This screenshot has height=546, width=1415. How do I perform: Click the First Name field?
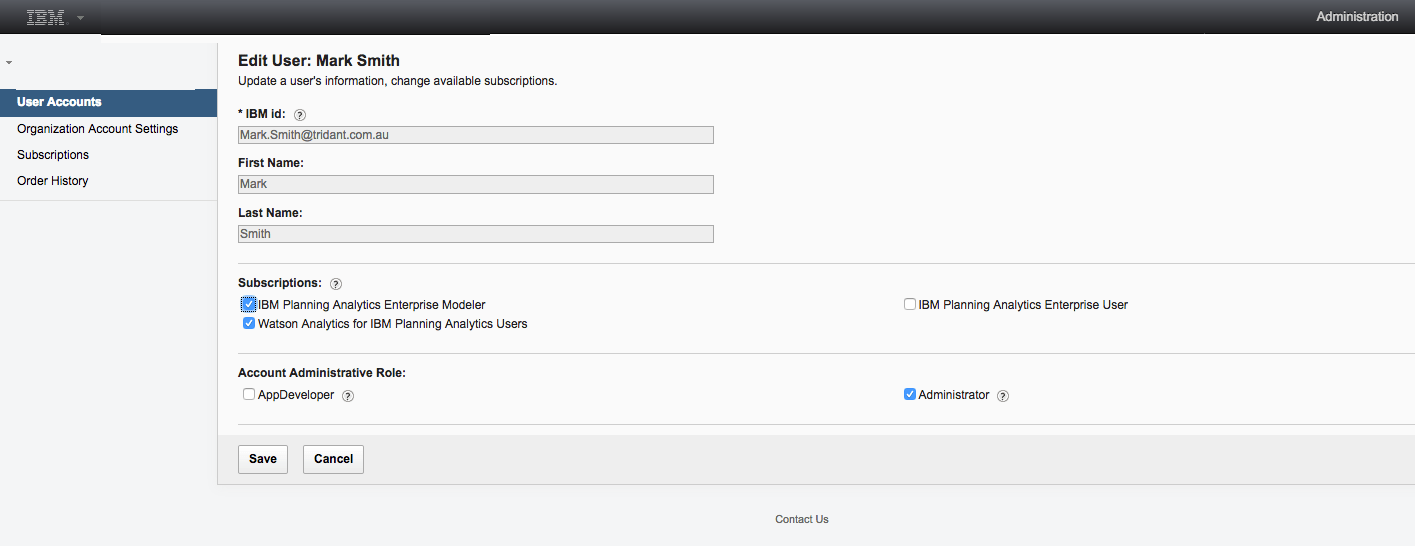476,184
